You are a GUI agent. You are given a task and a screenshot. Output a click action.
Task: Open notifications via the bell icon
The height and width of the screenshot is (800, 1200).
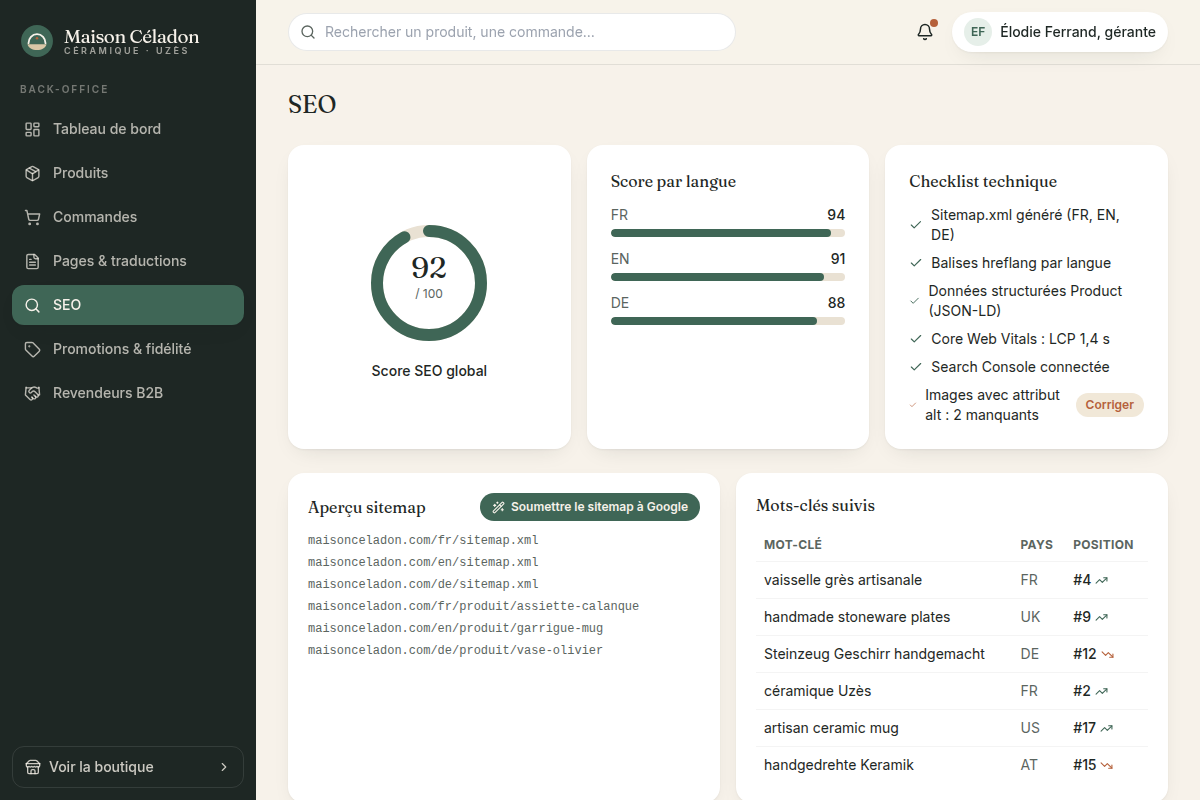tap(925, 32)
